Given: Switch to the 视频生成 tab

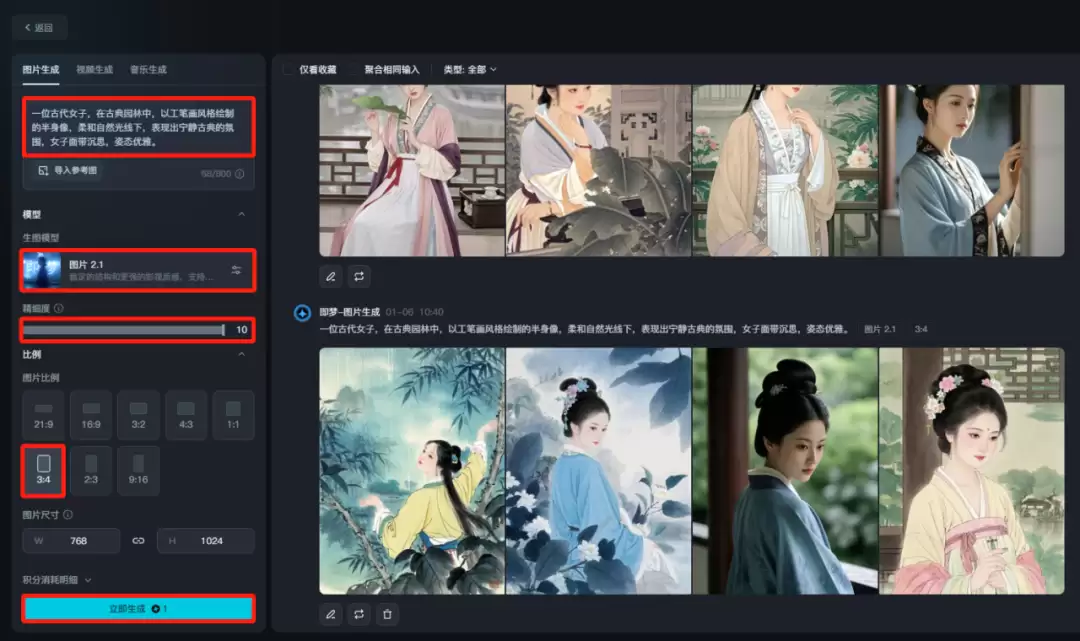Looking at the screenshot, I should pos(92,70).
